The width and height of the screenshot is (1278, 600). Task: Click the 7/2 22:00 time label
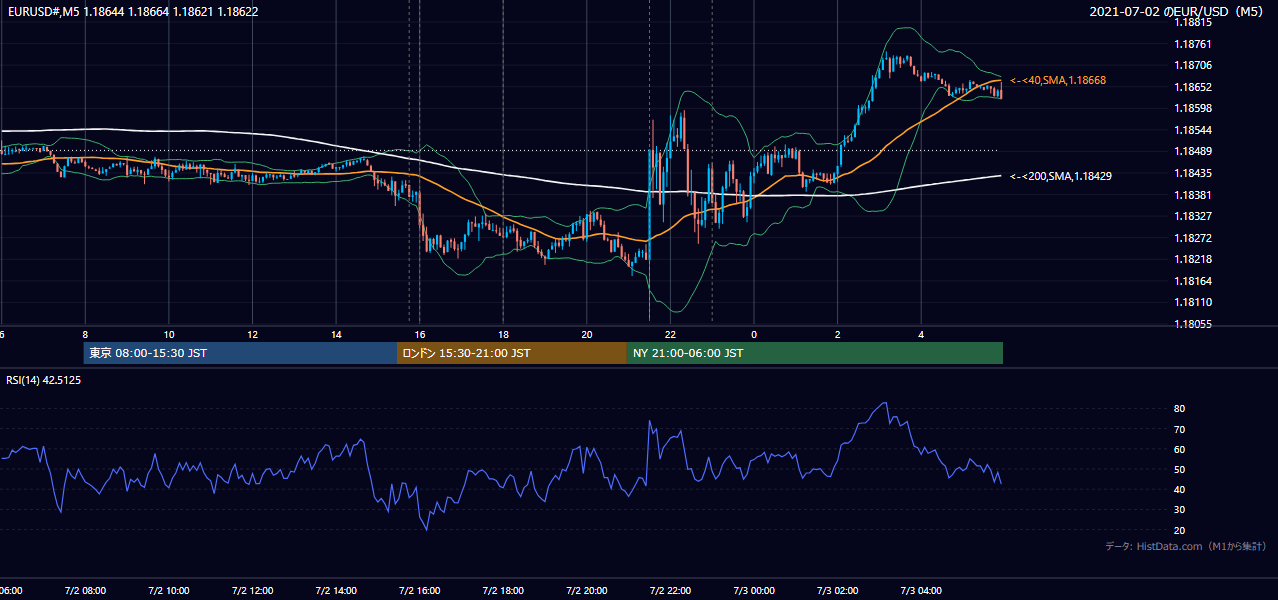tap(670, 590)
